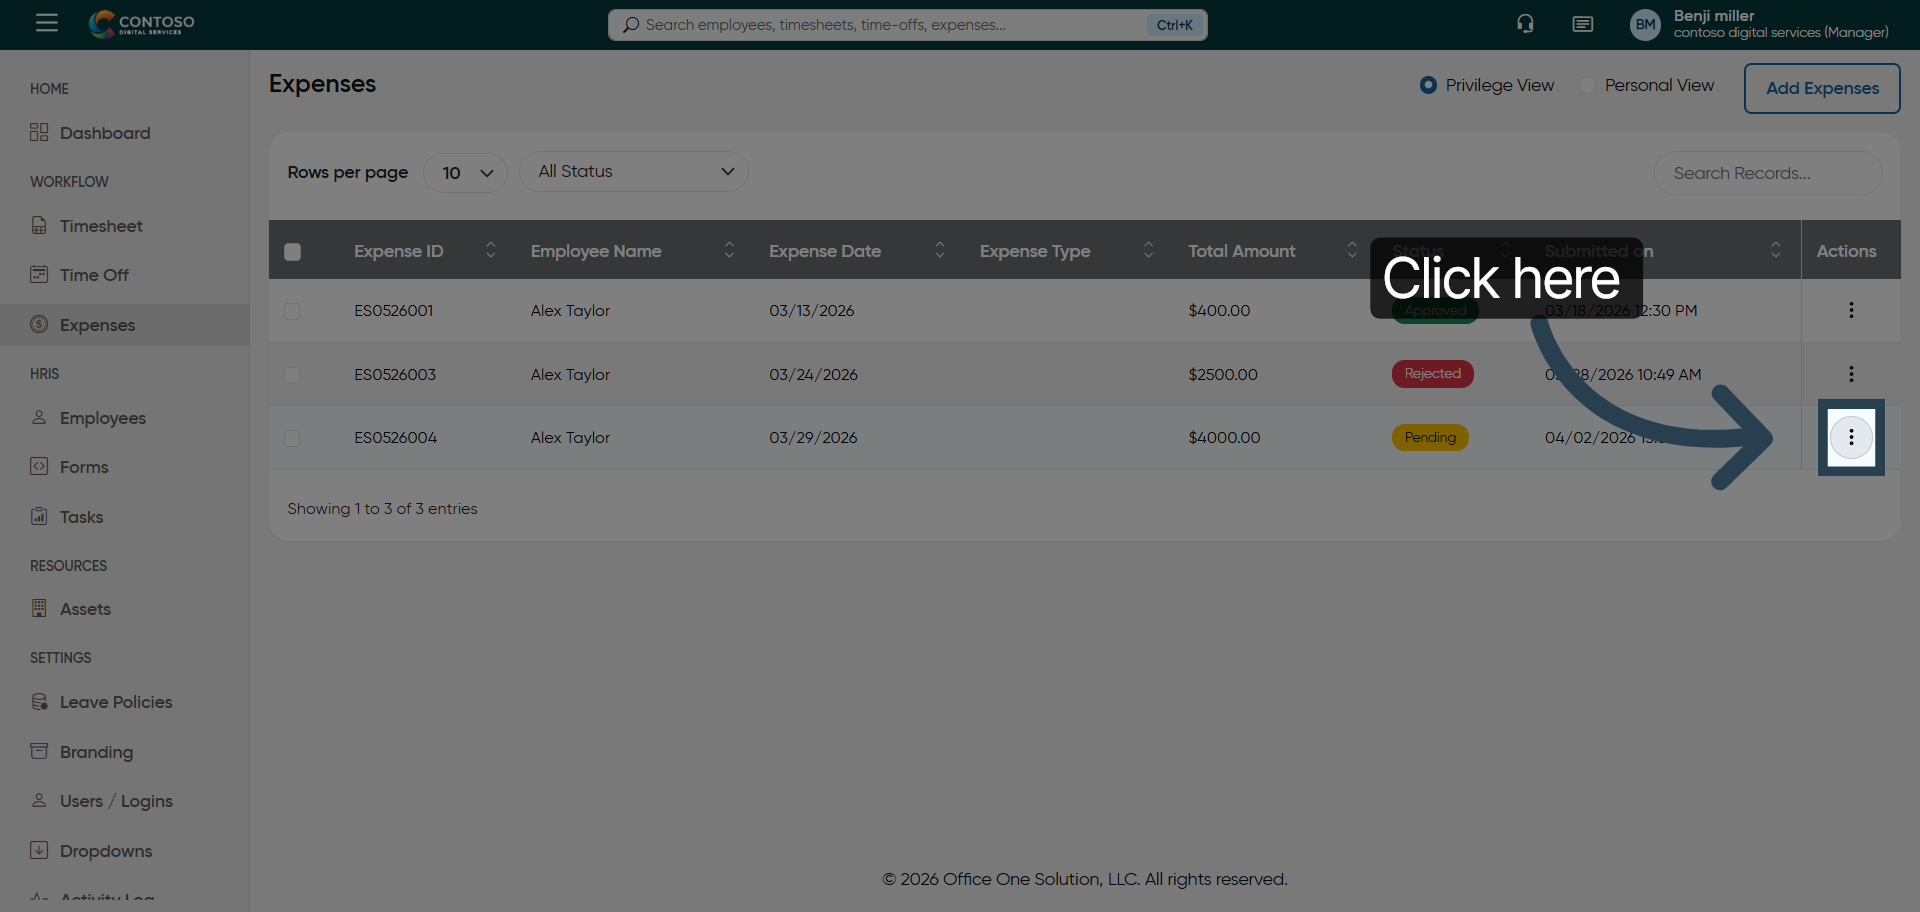Expand the Rows per page dropdown
The image size is (1920, 912).
[466, 173]
